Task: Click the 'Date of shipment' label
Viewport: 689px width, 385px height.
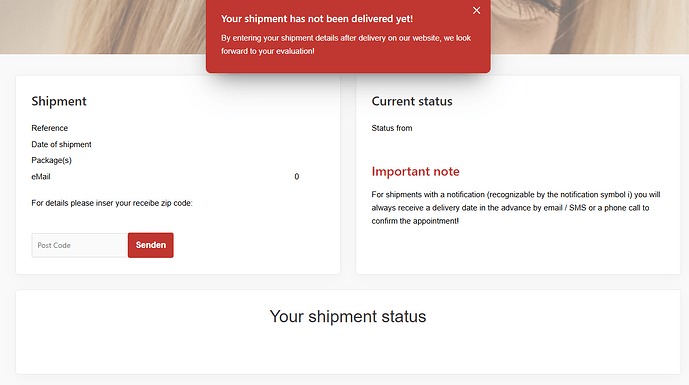Action: pyautogui.click(x=62, y=144)
